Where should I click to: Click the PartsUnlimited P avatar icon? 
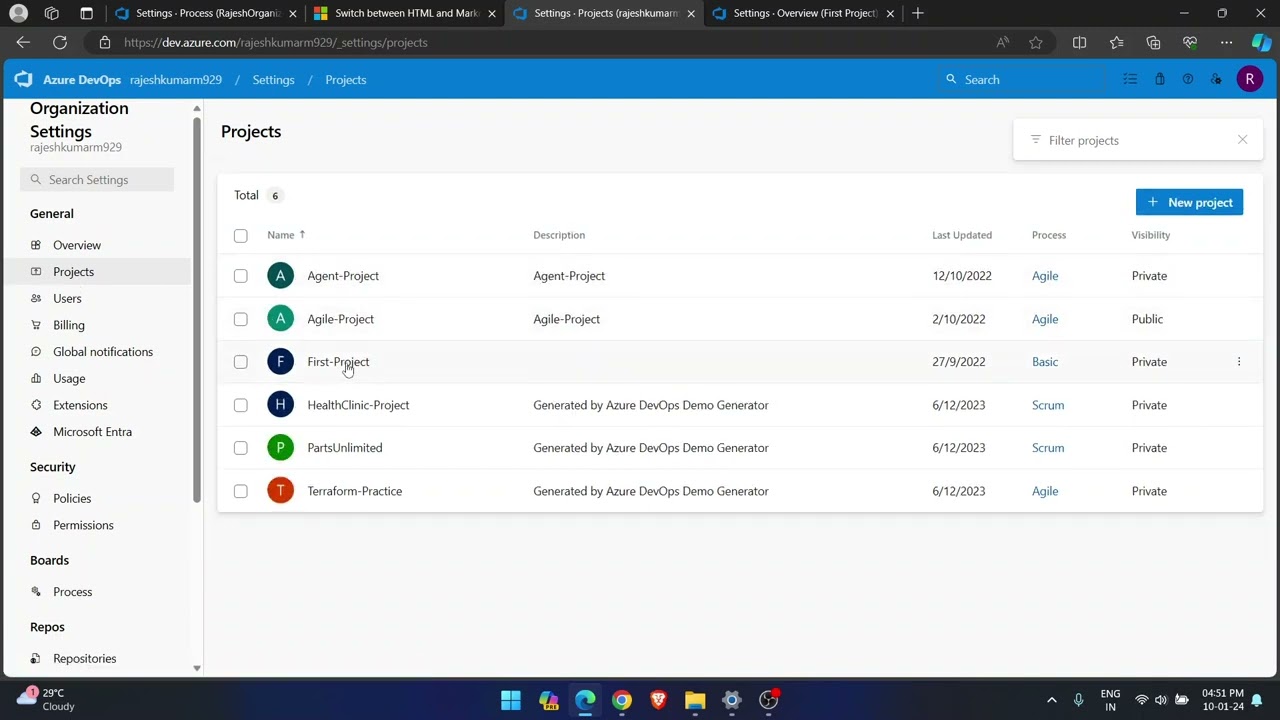280,448
